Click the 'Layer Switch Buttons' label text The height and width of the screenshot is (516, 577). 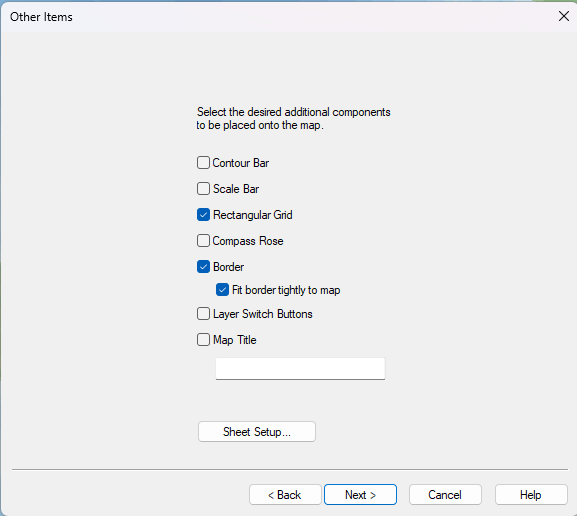263,314
